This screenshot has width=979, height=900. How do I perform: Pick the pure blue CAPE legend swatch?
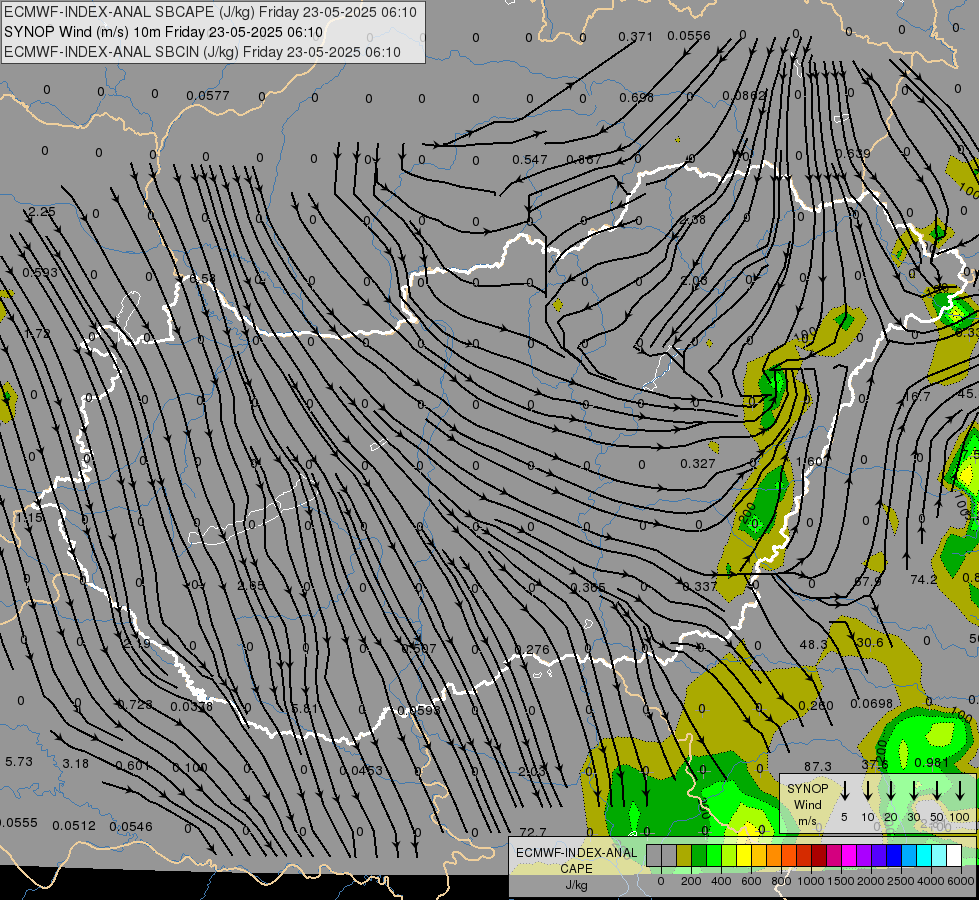tap(893, 856)
